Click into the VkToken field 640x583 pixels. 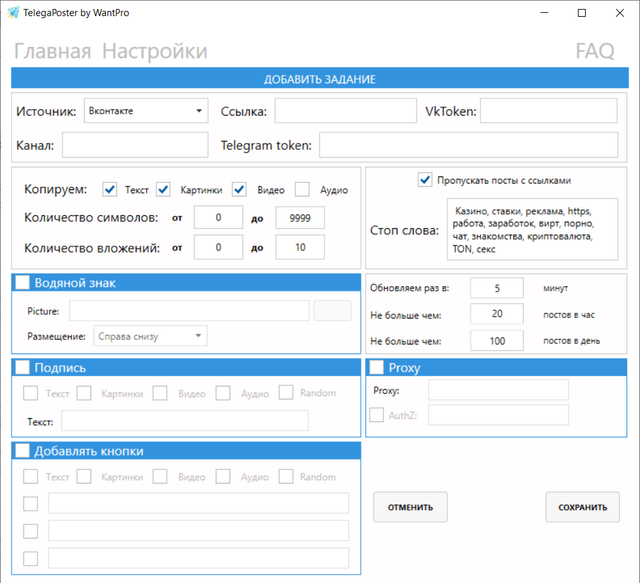[x=549, y=111]
